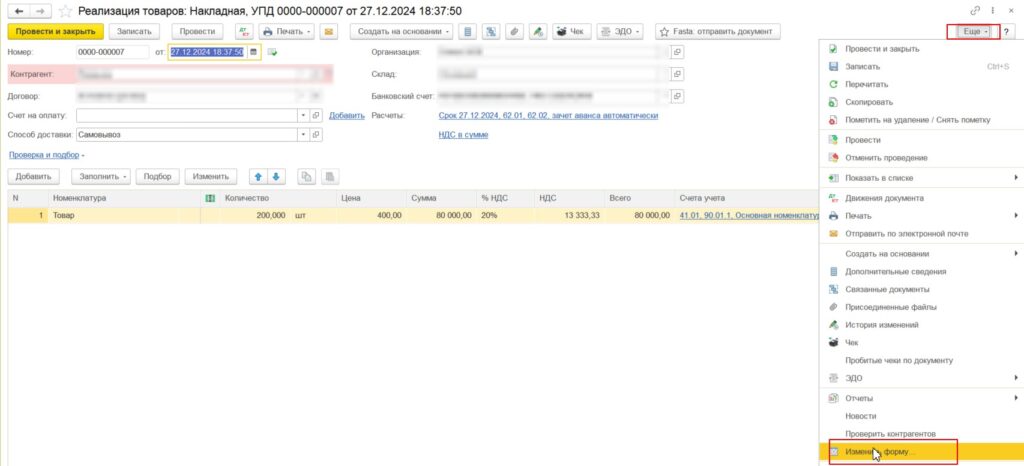Expand the Заполнить dropdown above the table
This screenshot has width=1024, height=466.
coord(101,176)
